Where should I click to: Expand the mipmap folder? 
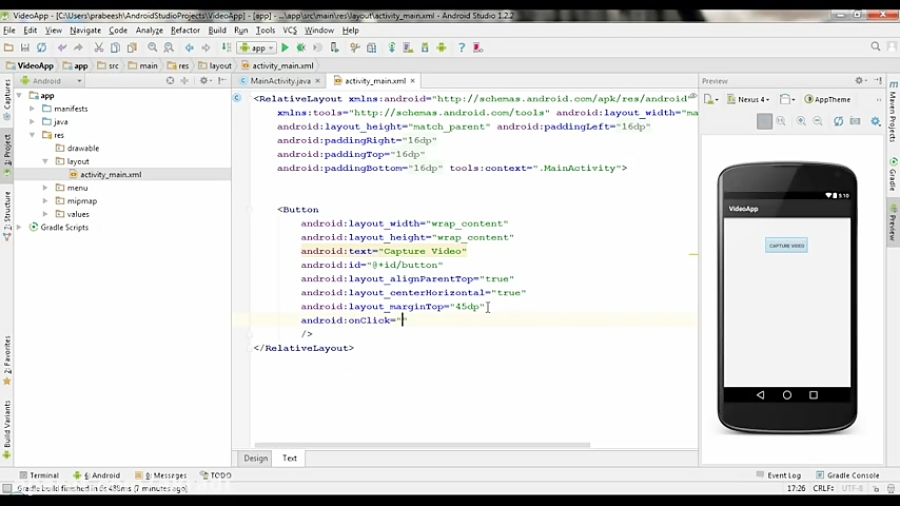pos(45,201)
